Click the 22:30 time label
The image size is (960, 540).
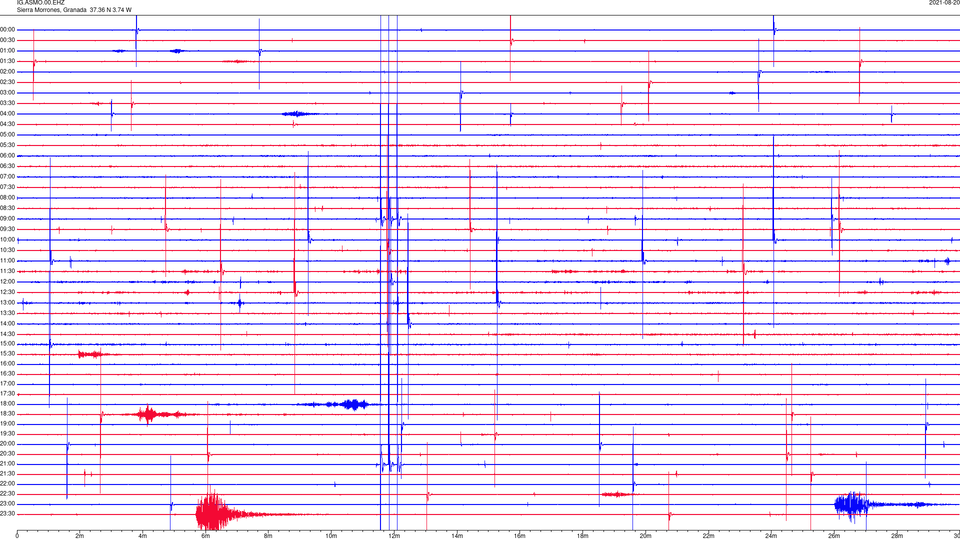click(8, 493)
